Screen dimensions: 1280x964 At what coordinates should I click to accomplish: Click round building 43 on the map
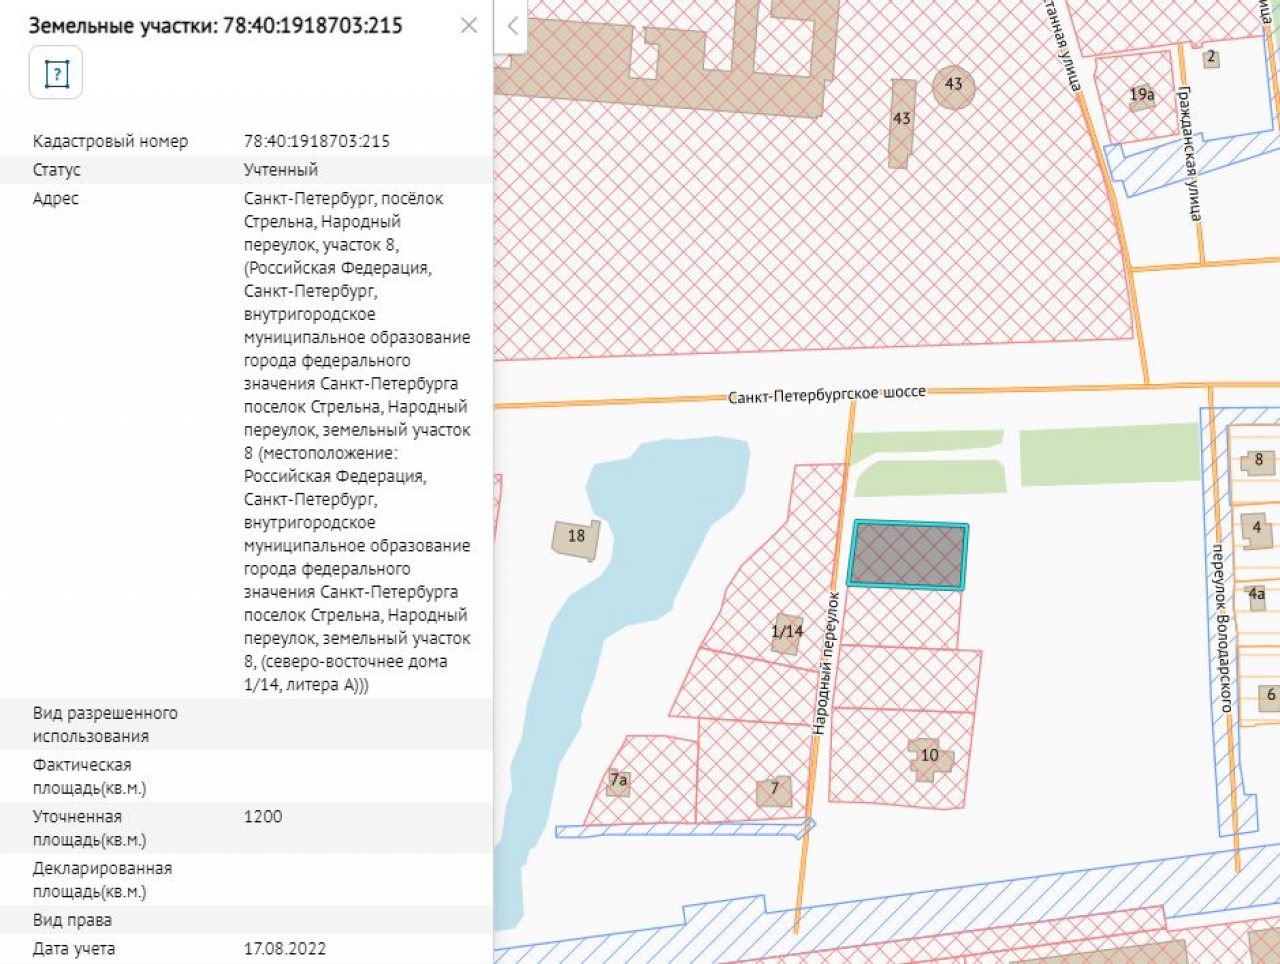point(954,85)
